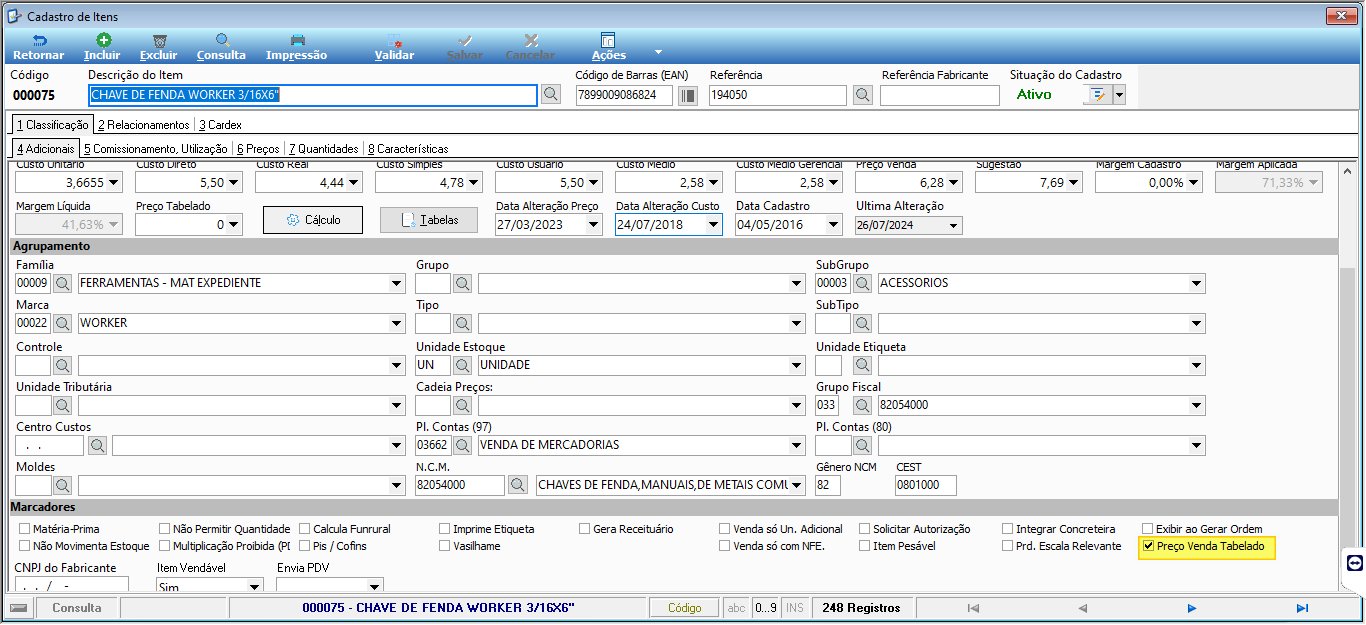This screenshot has width=1366, height=625.
Task: Click the Impressão printer icon
Action: pyautogui.click(x=297, y=40)
